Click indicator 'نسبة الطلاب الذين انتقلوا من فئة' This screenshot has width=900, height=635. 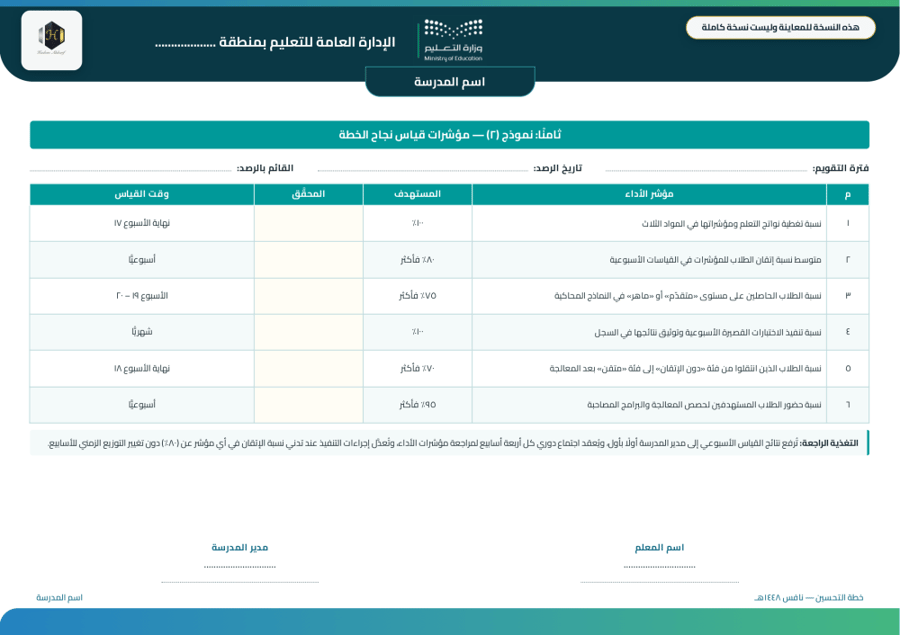[685, 369]
